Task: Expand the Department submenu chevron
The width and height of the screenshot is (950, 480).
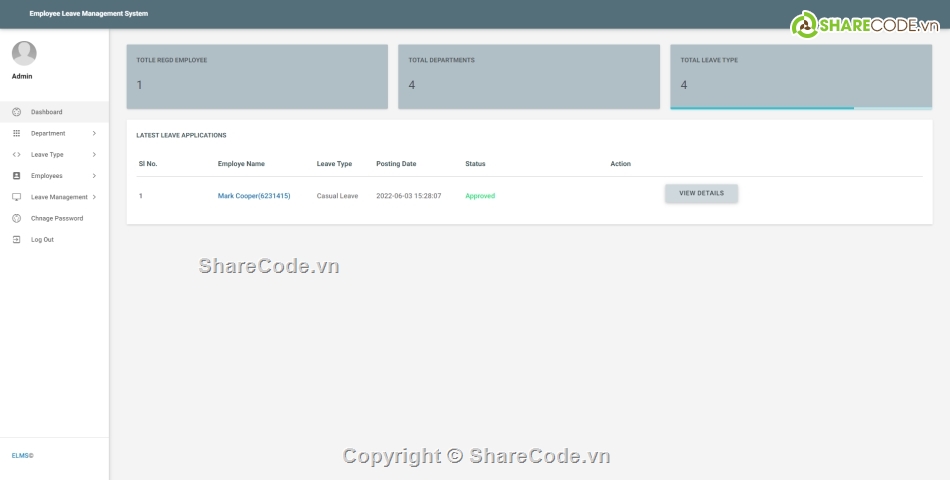Action: pos(94,133)
